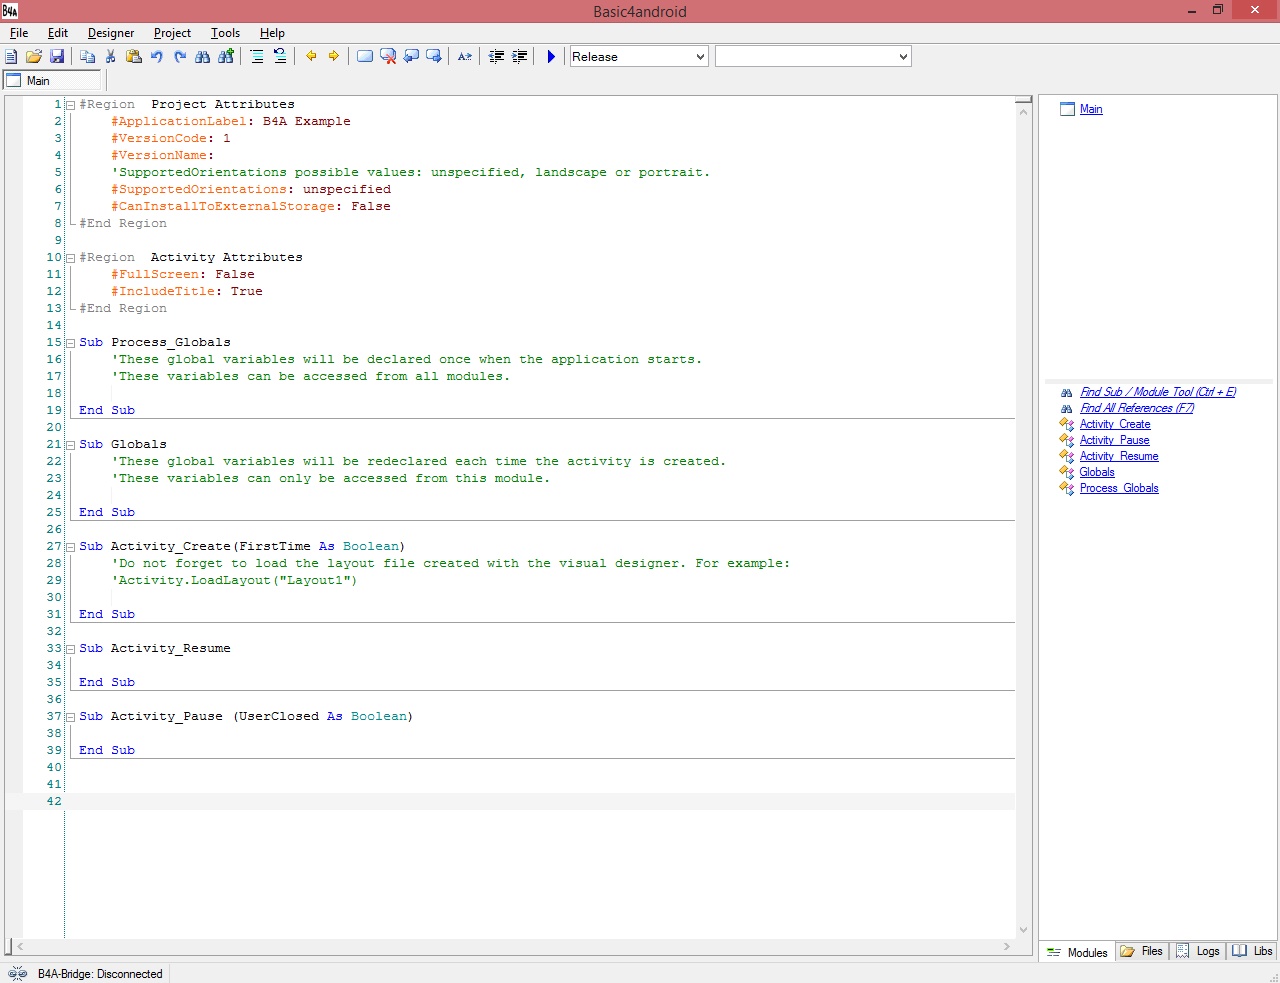The image size is (1280, 983).
Task: Collapse the Sub Globals fold marker at line 21
Action: pos(70,445)
